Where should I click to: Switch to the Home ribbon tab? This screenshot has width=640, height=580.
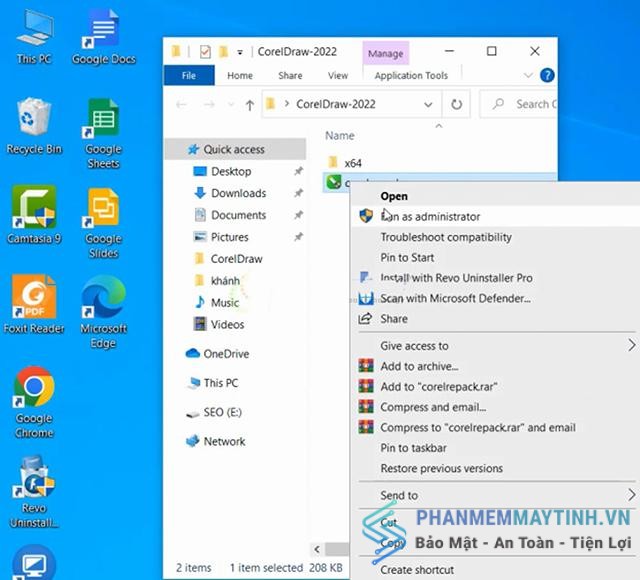240,76
